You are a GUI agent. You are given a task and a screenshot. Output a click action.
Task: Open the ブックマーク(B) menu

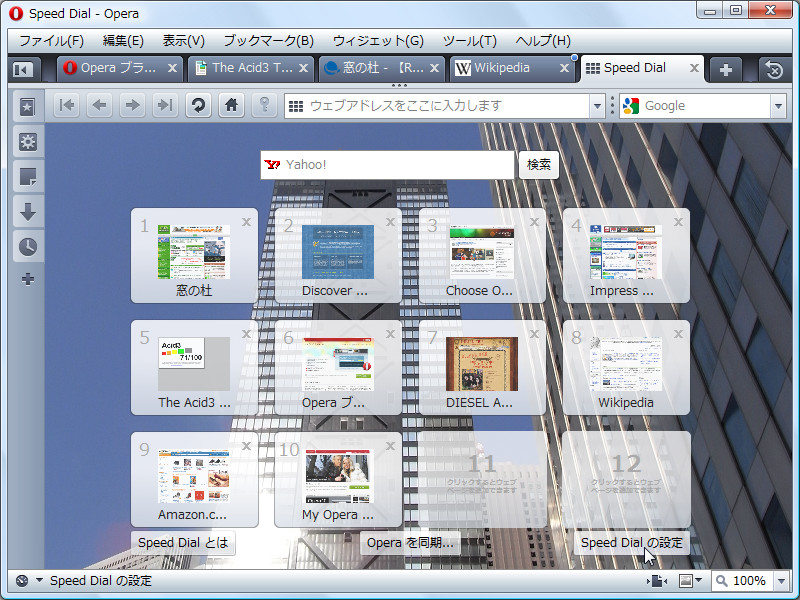(268, 41)
